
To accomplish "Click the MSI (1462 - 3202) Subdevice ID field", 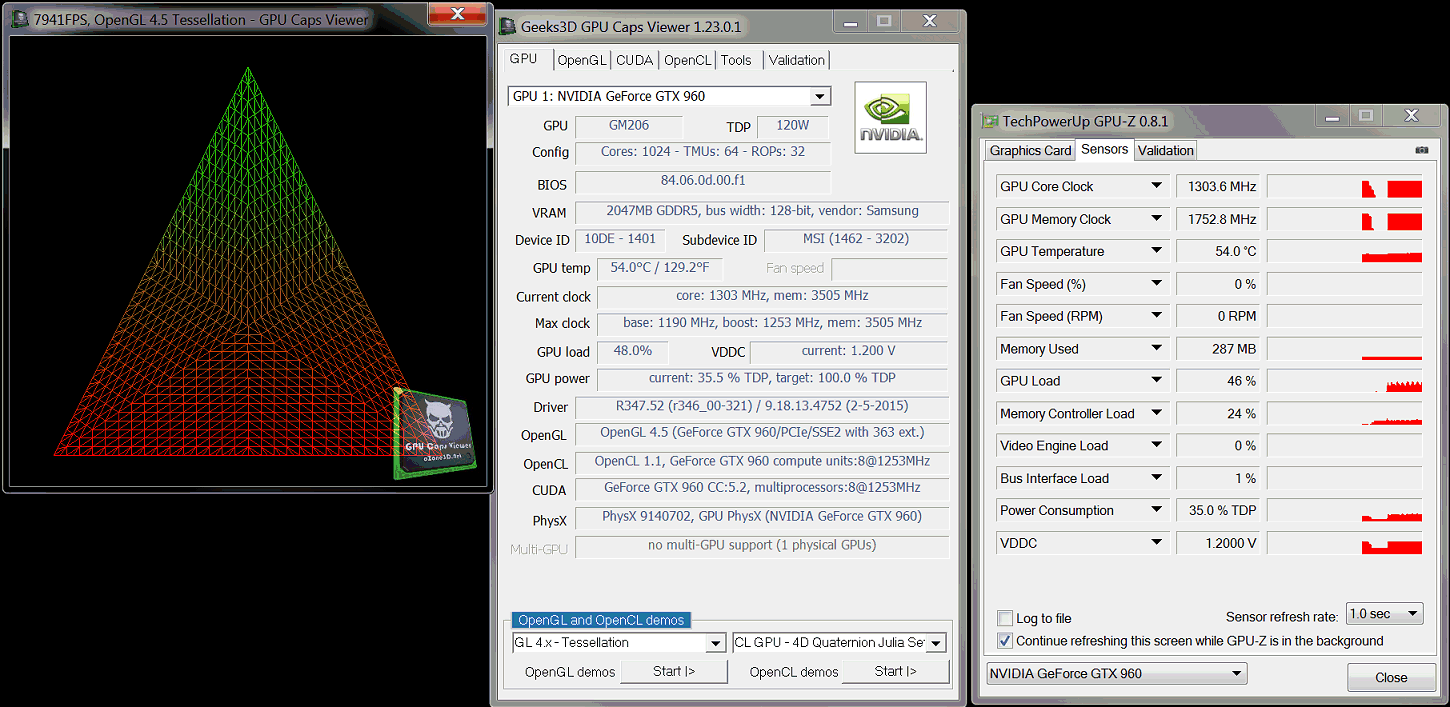I will [856, 240].
